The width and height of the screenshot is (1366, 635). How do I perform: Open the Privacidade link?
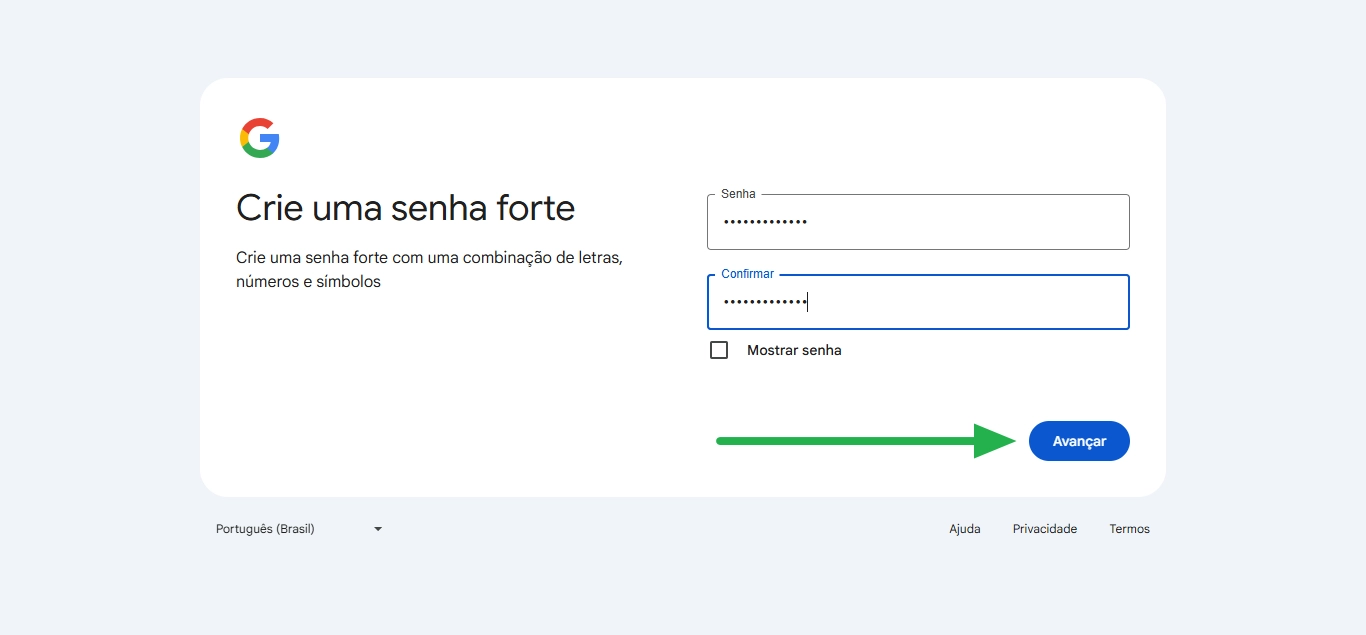pyautogui.click(x=1044, y=529)
